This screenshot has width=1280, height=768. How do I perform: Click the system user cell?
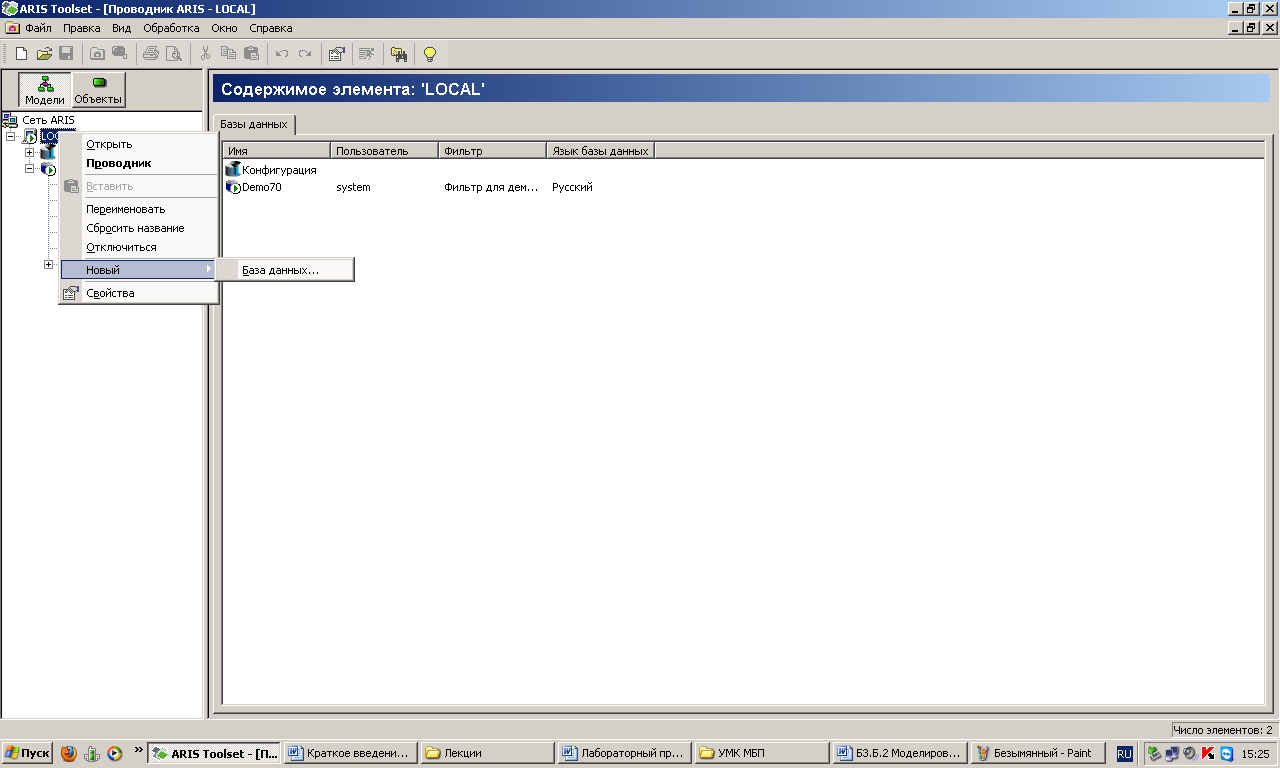pyautogui.click(x=353, y=187)
